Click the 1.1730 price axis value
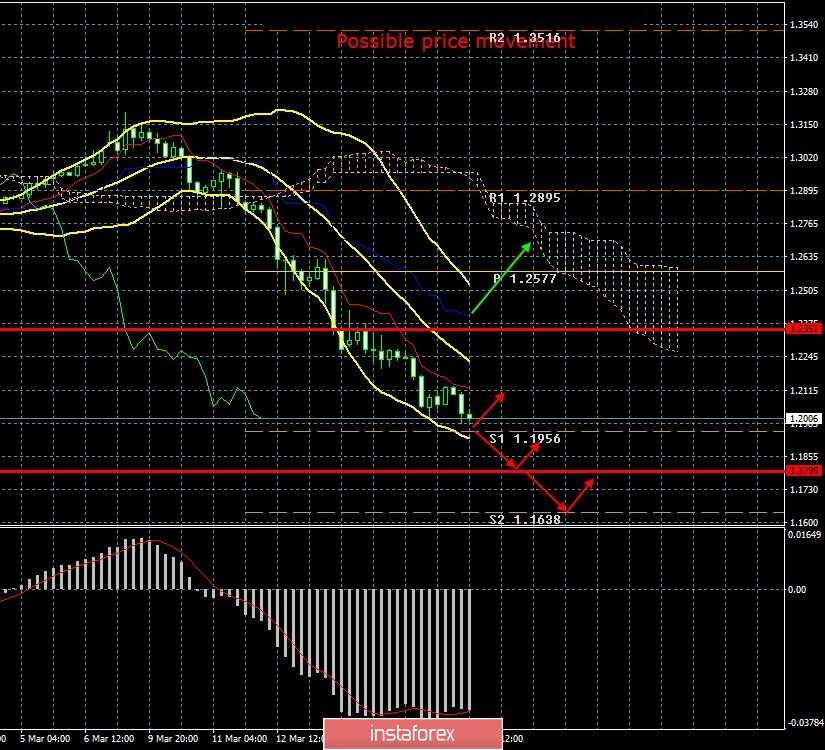 click(x=804, y=489)
